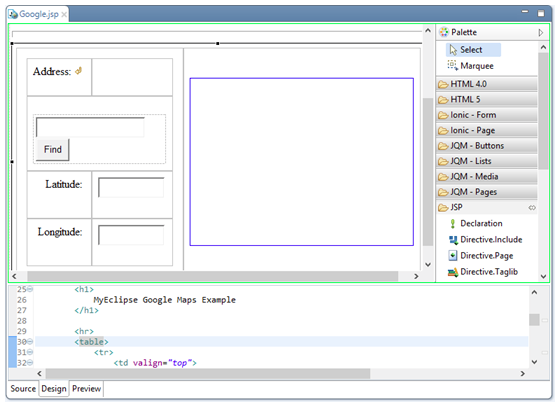
Task: Click the valign="top" attribute on line 32
Action: [x=163, y=363]
